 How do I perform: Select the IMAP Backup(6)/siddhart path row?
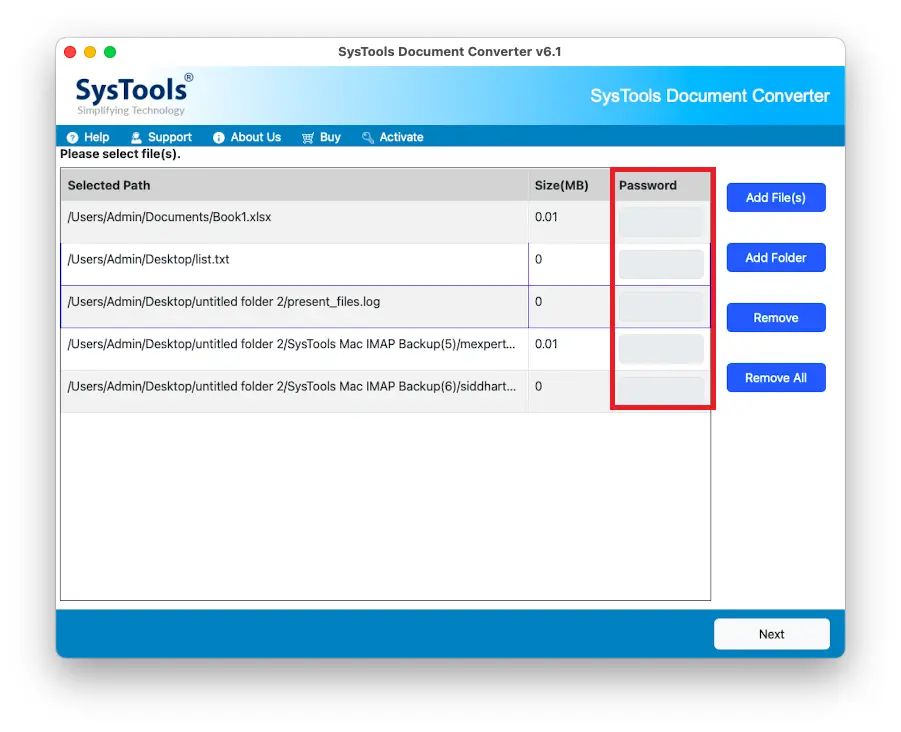(291, 387)
